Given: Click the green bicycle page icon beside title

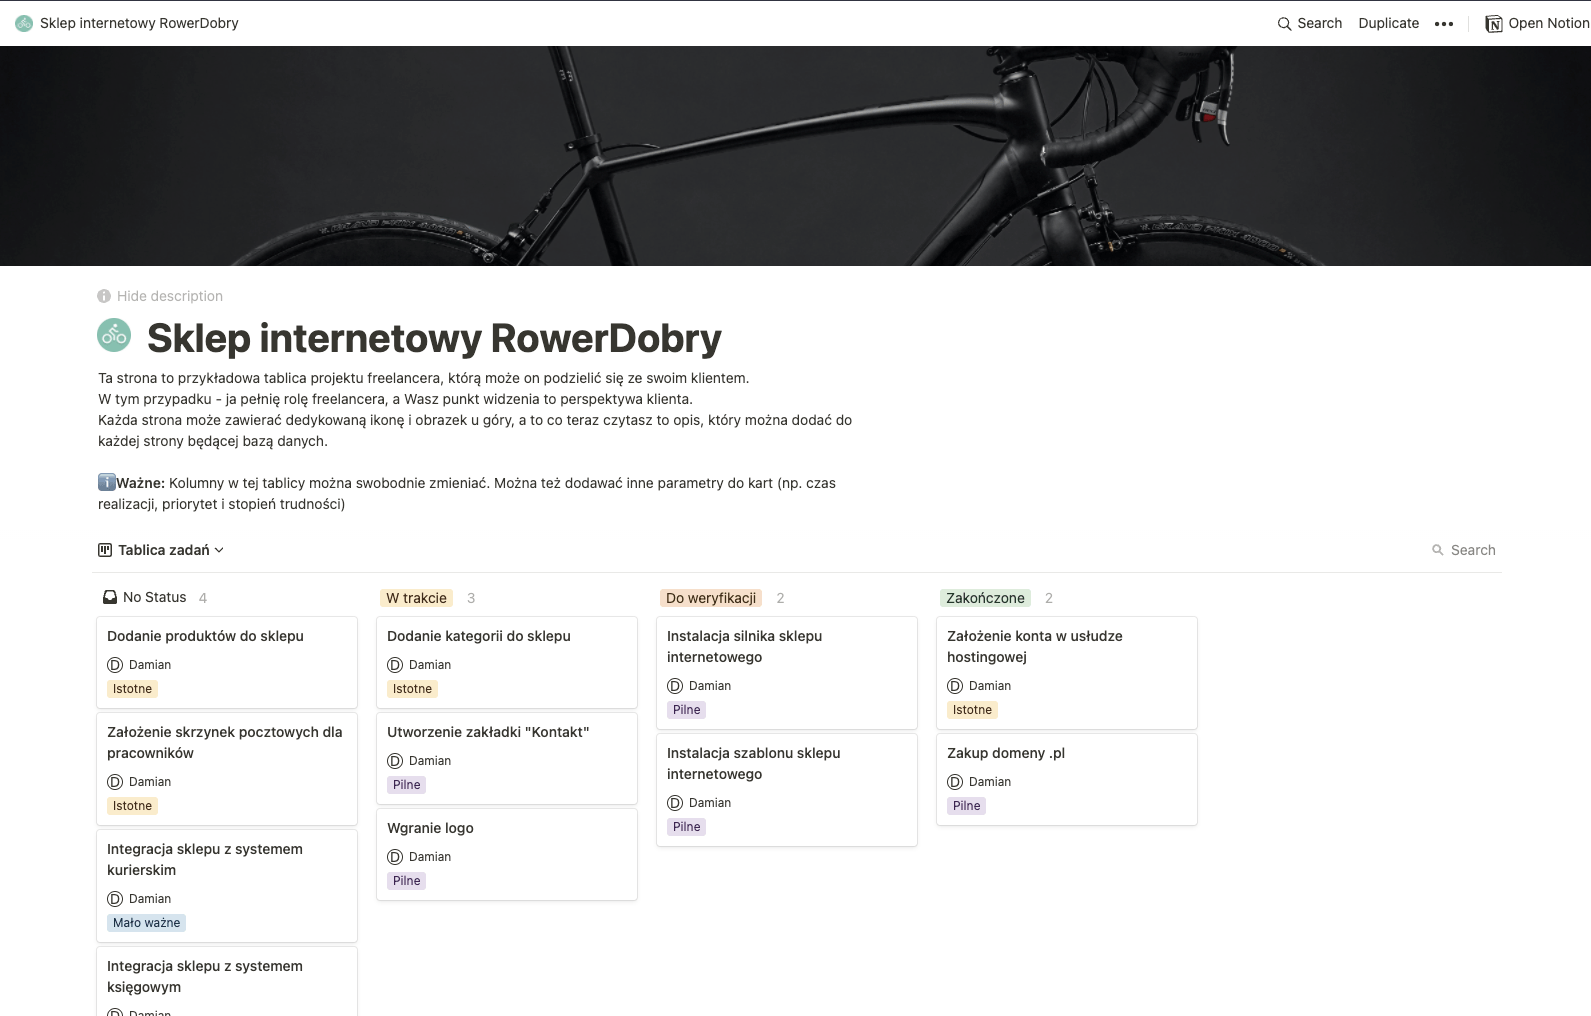Looking at the screenshot, I should (114, 336).
